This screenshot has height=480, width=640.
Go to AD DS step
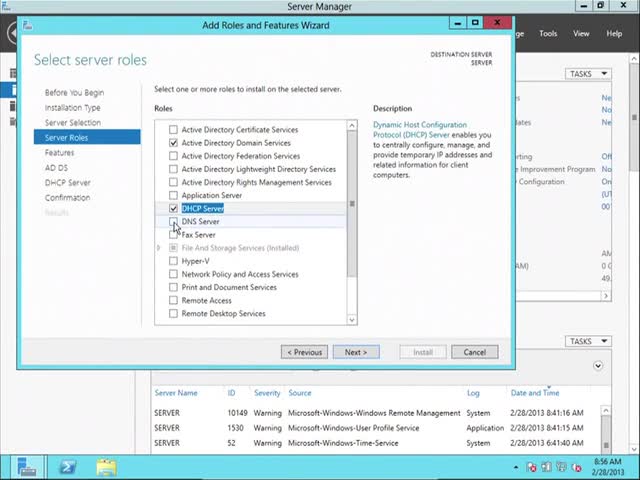pyautogui.click(x=56, y=168)
